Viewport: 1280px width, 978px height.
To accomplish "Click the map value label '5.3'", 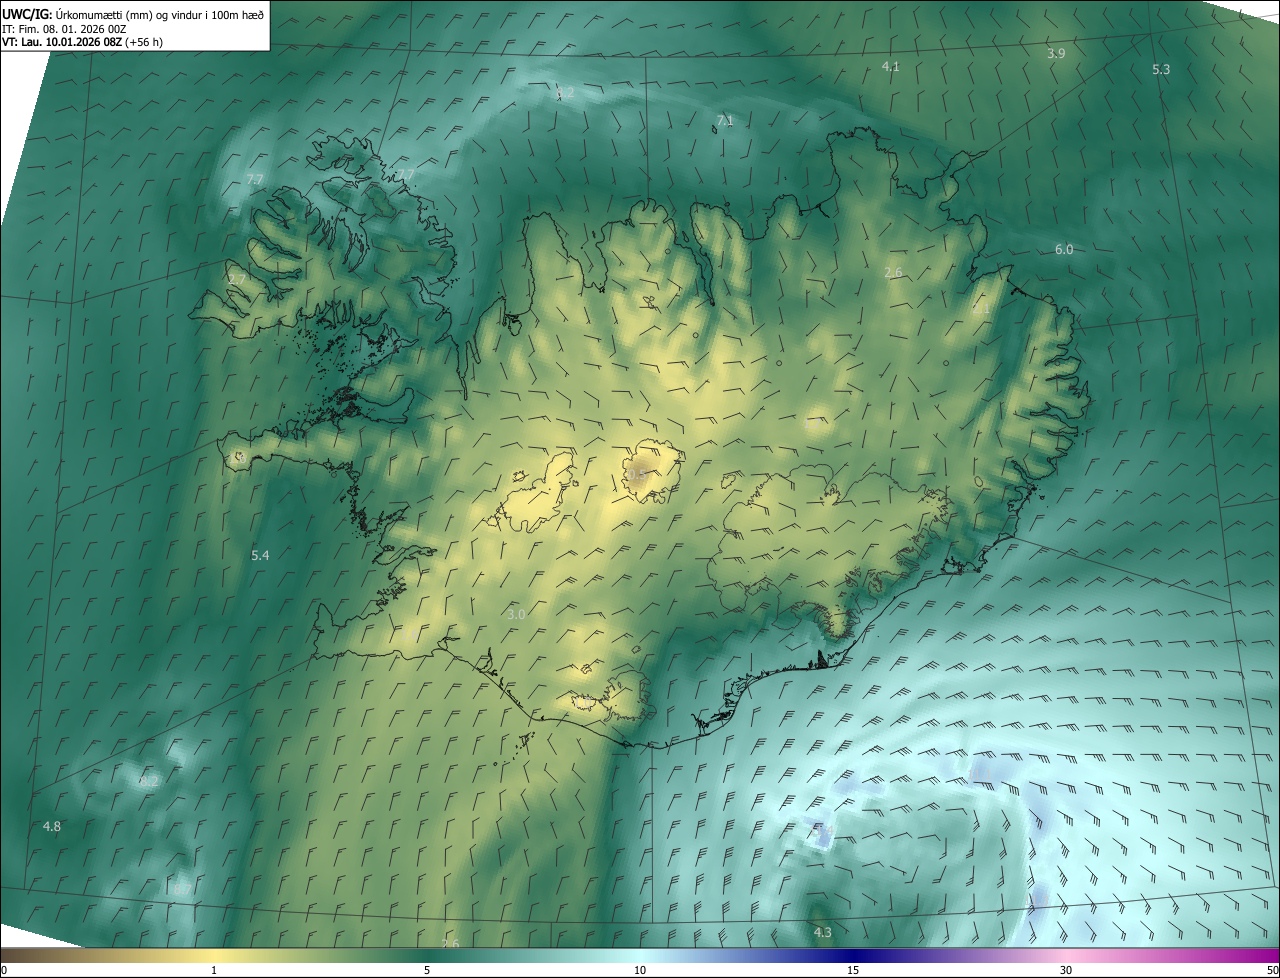I will coord(1161,69).
